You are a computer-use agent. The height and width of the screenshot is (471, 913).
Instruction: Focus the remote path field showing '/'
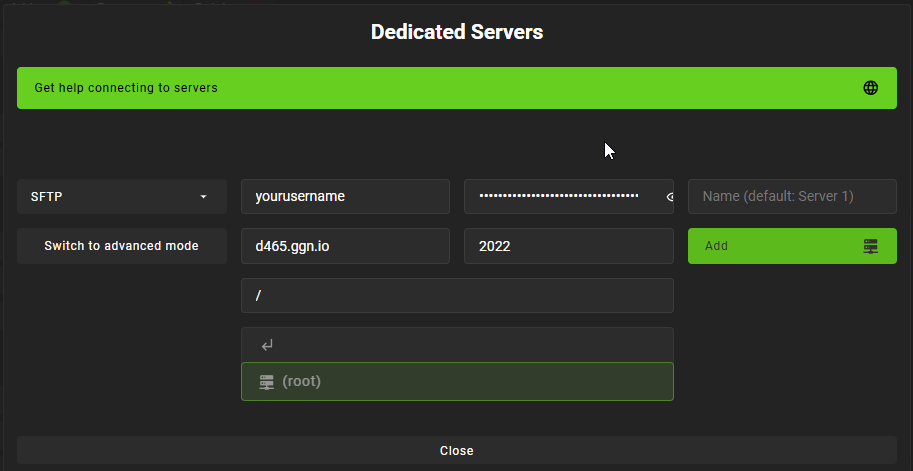(457, 296)
